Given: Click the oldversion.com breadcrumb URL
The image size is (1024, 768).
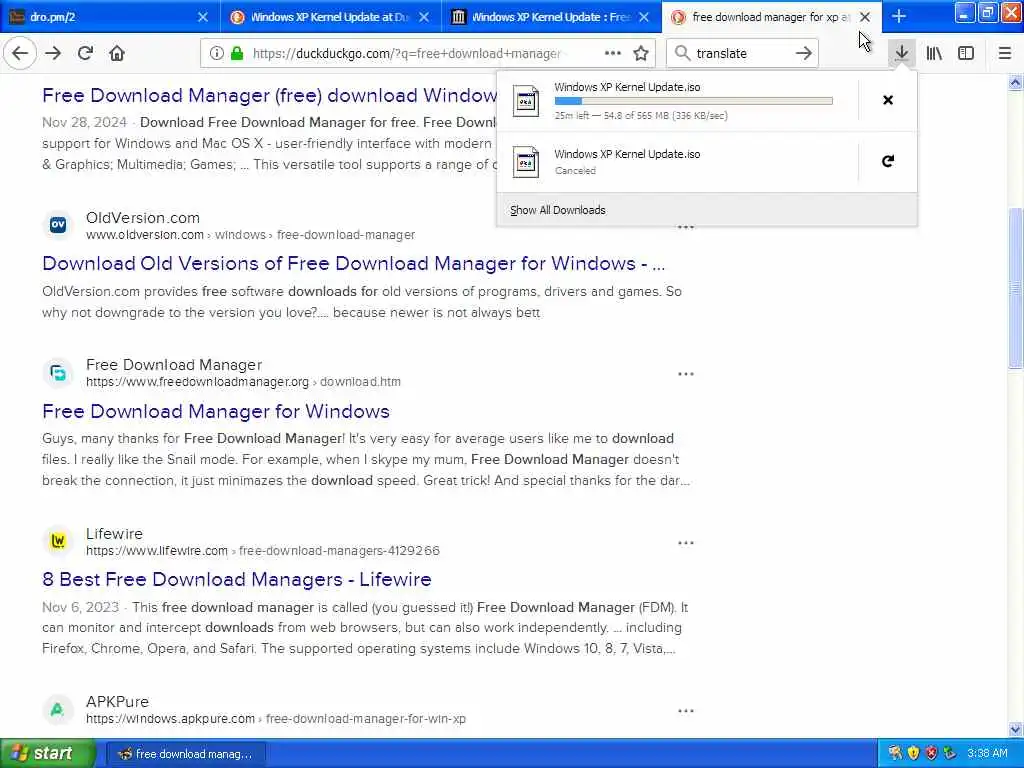Looking at the screenshot, I should point(250,234).
